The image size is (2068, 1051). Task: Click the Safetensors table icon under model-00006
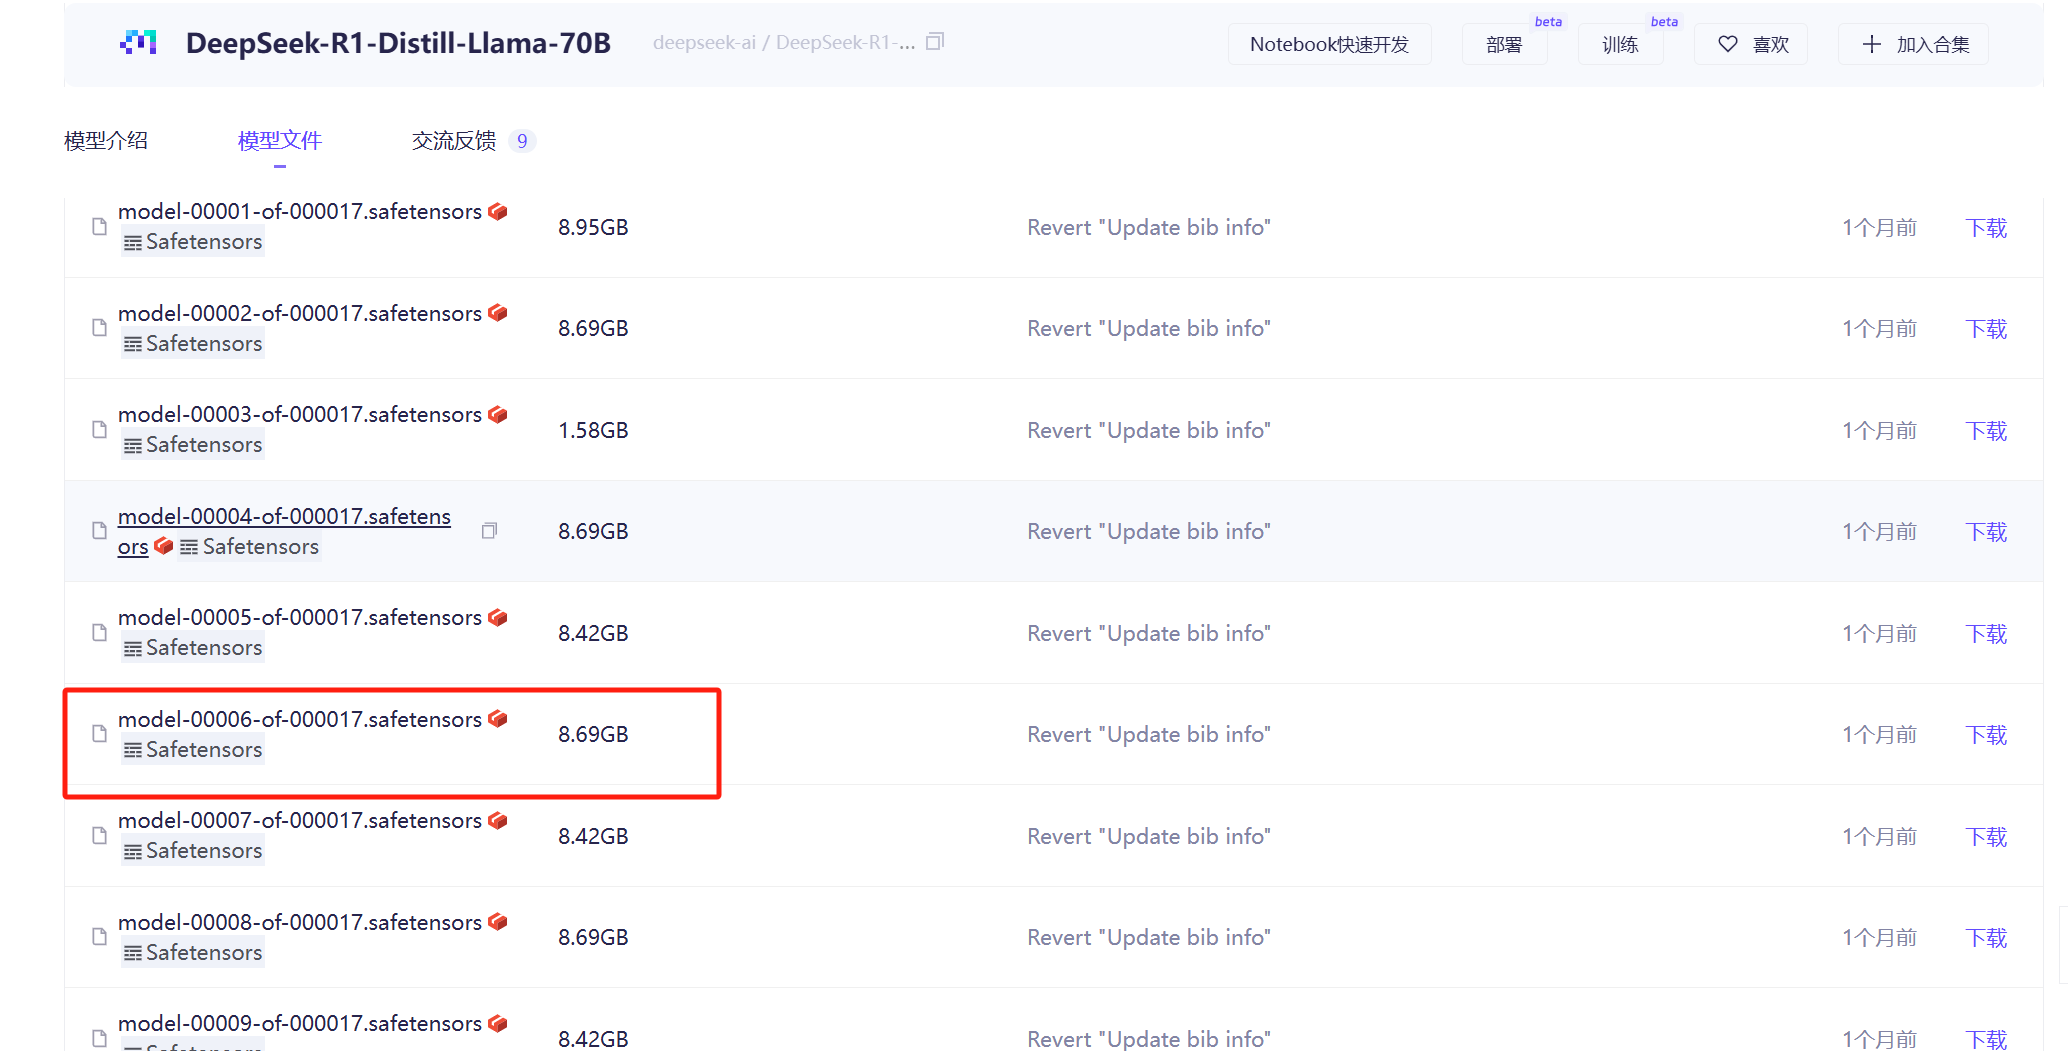(x=133, y=751)
